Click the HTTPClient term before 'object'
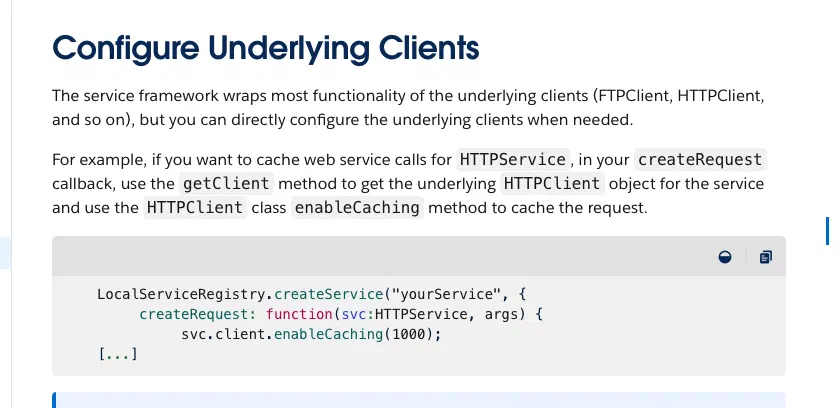Screen dimensions: 838x408 pyautogui.click(x=553, y=184)
